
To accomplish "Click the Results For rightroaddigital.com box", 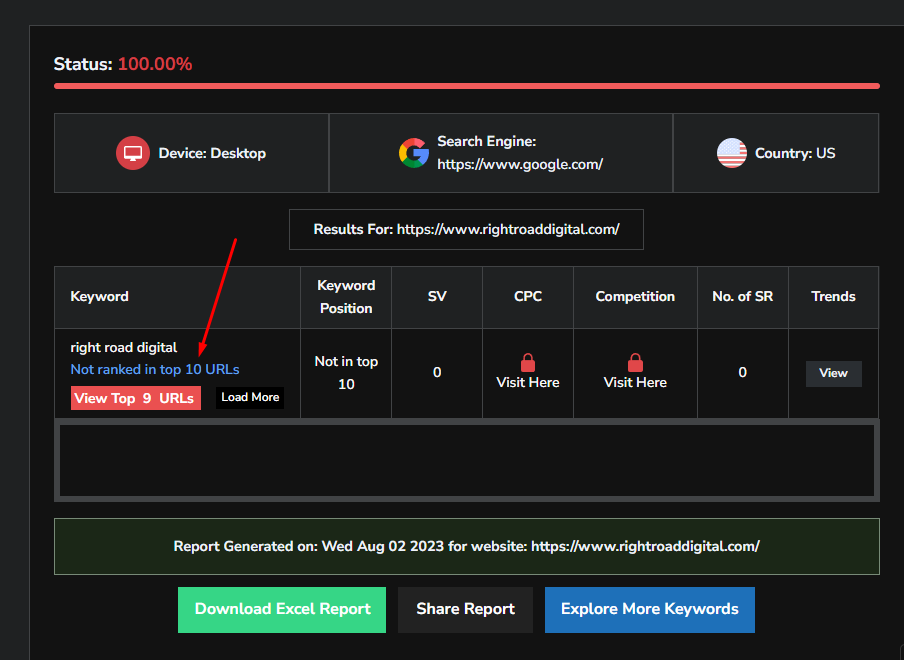I will coord(466,229).
